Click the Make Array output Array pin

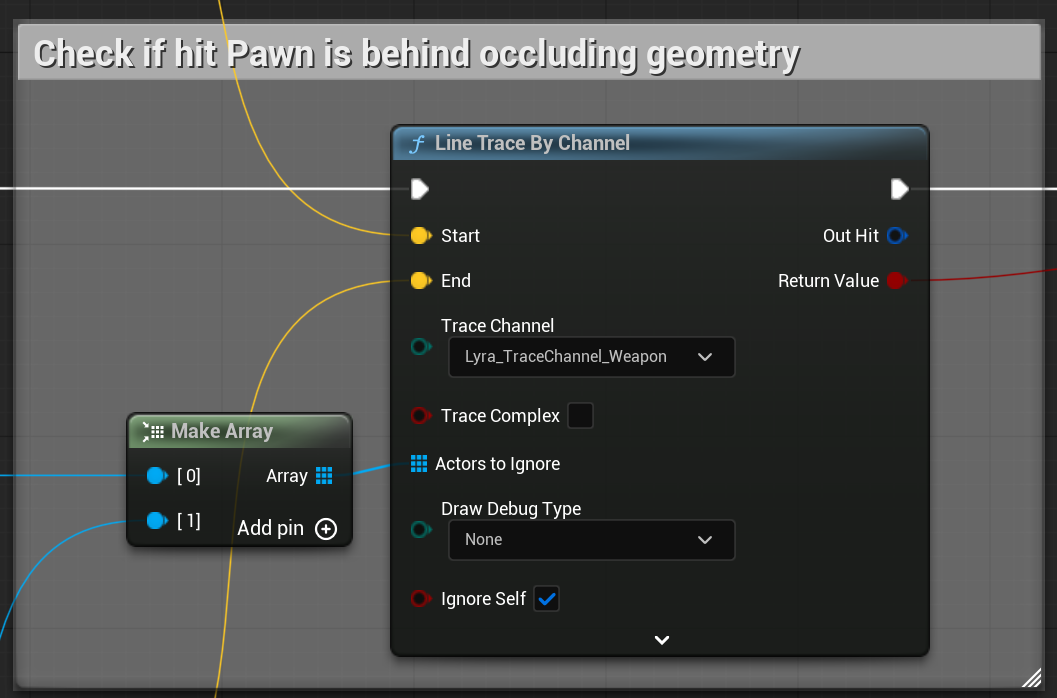[324, 475]
